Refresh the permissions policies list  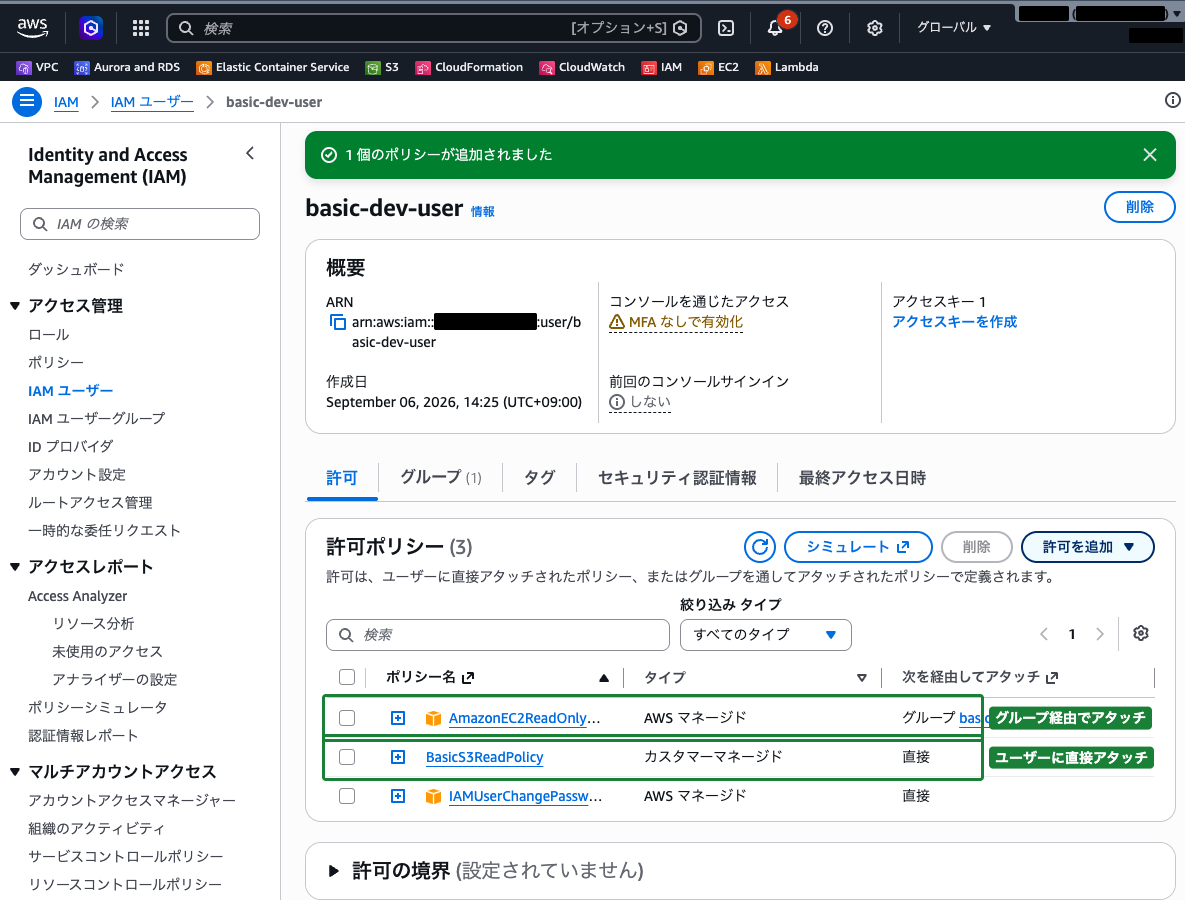[x=760, y=547]
